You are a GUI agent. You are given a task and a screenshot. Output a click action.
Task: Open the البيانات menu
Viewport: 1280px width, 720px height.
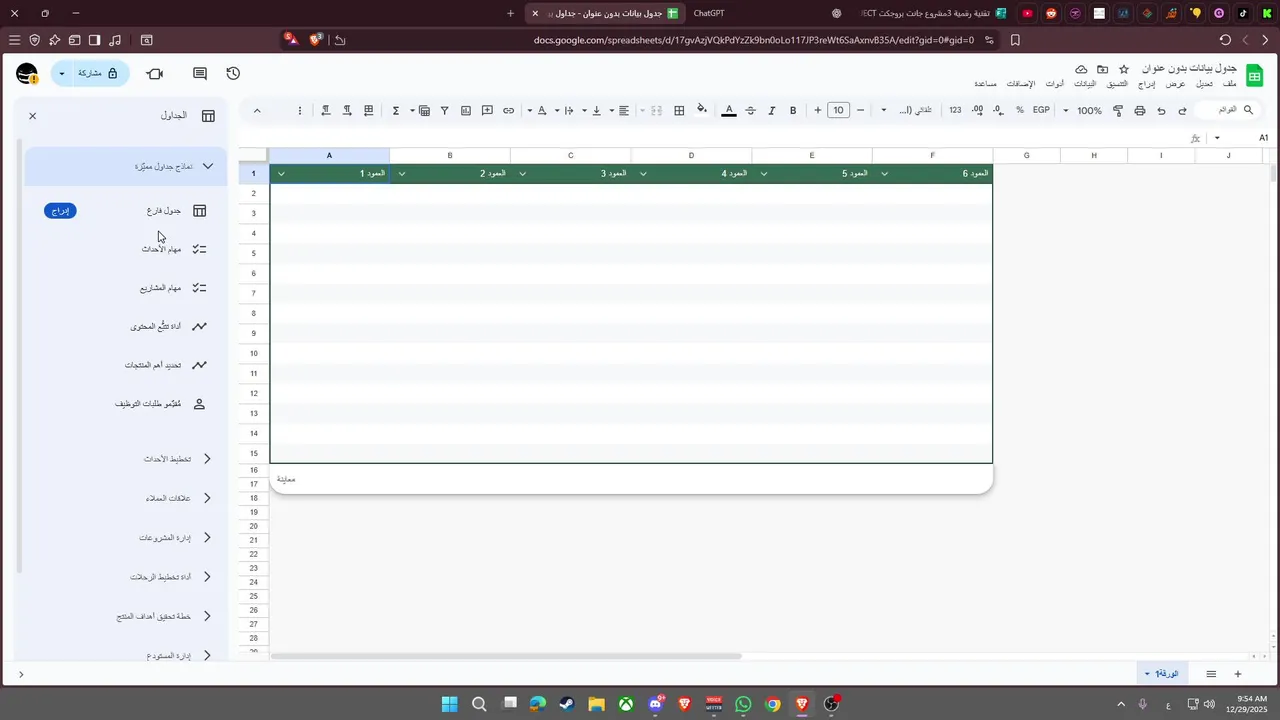coord(1083,84)
